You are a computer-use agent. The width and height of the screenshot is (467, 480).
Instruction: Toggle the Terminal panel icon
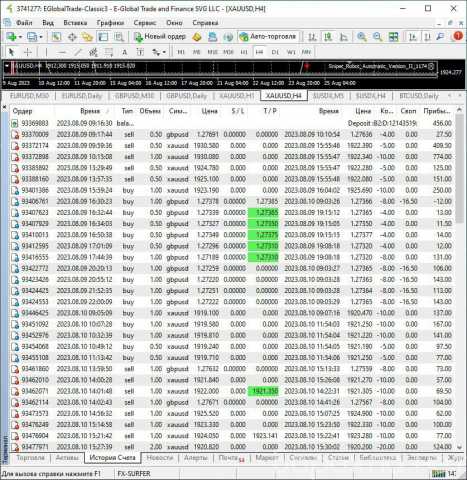tap(103, 37)
